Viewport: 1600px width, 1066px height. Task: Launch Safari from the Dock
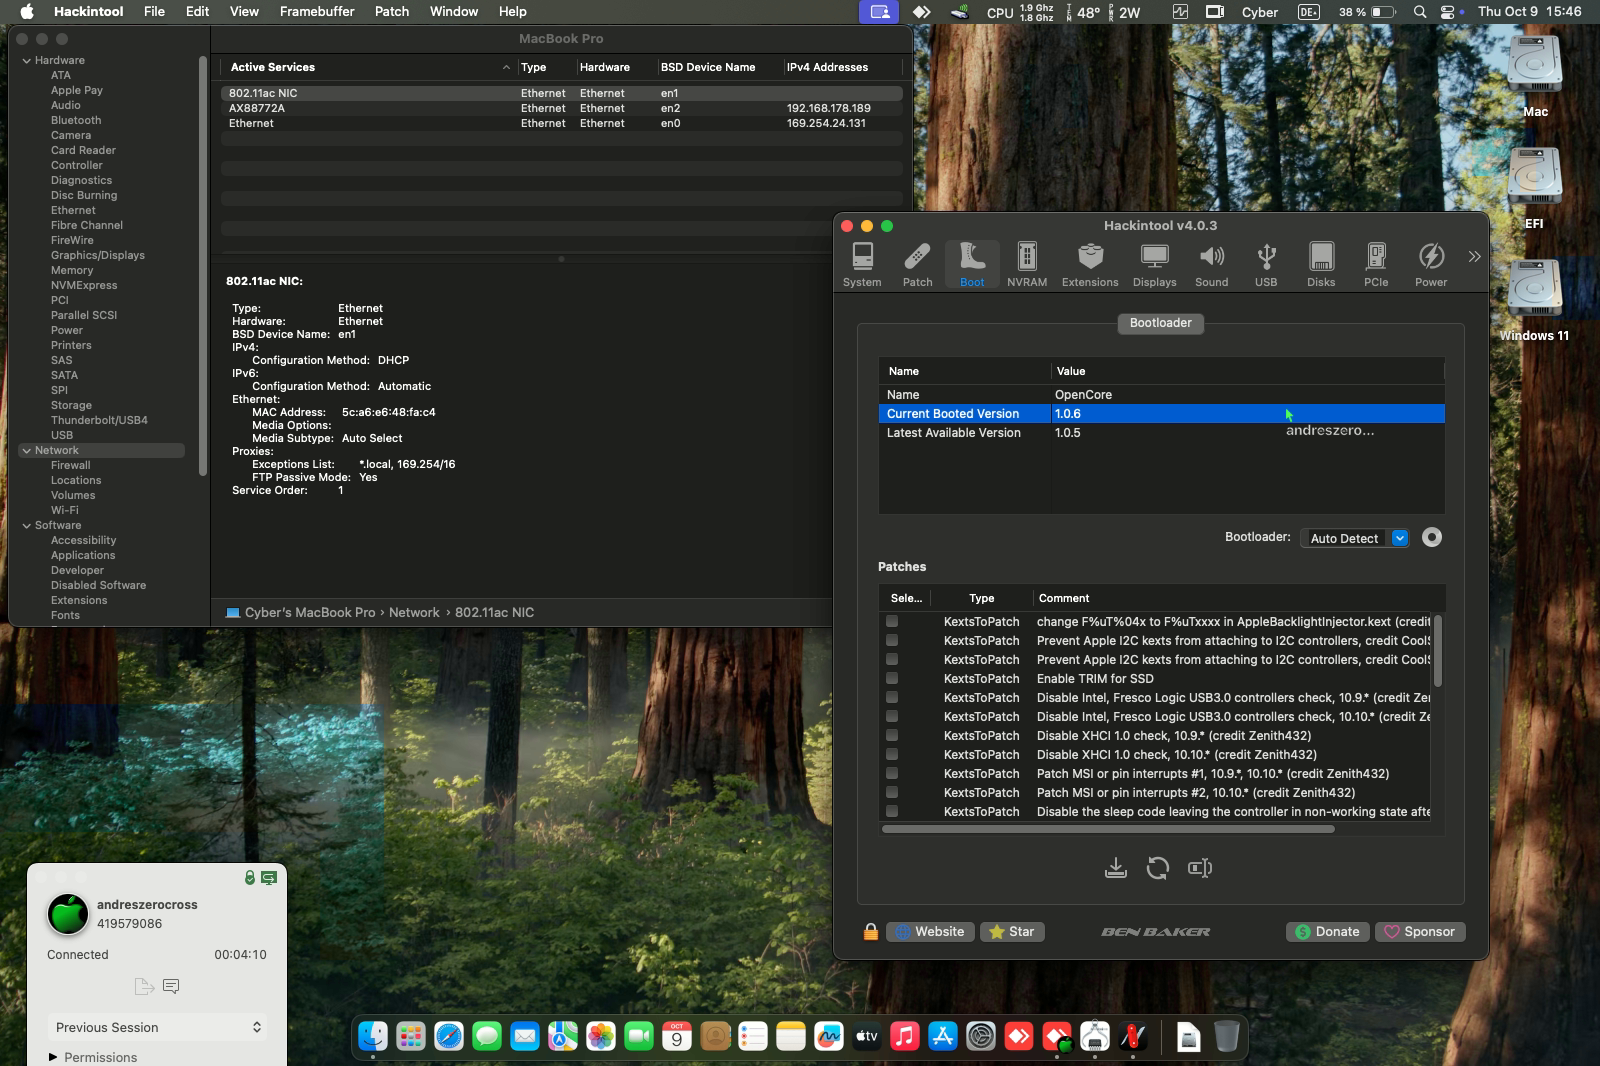pos(449,1037)
